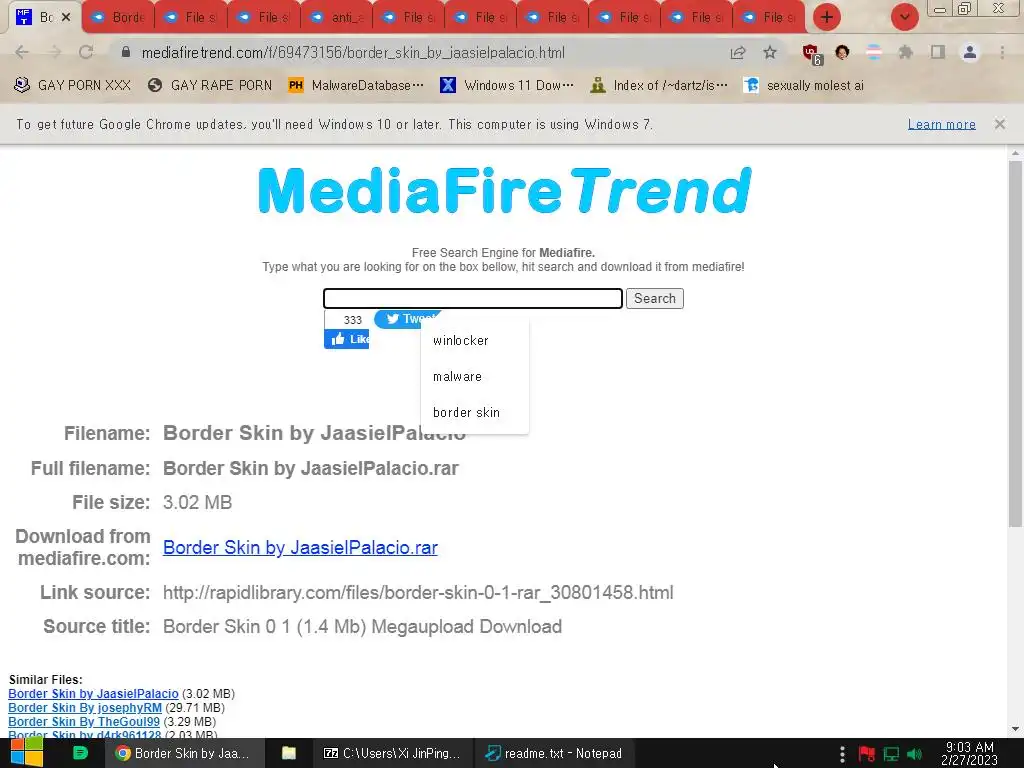
Task: Click the file size value 3.02 MB
Action: pos(197,502)
